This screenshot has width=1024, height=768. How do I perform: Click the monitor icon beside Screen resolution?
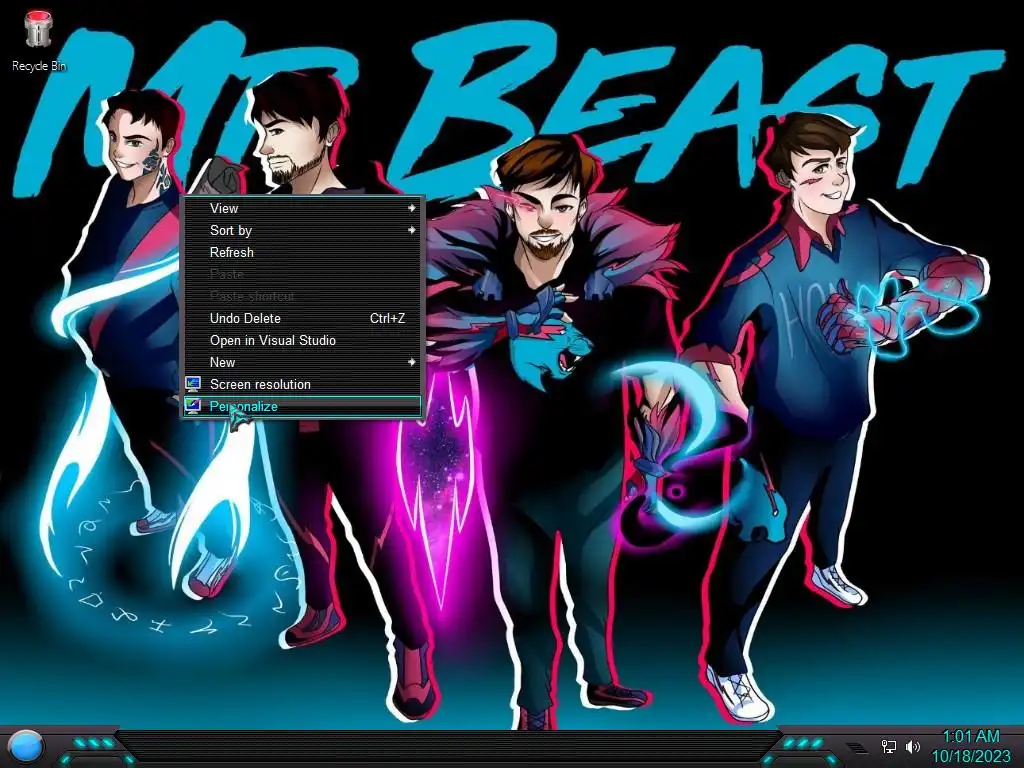click(x=193, y=384)
